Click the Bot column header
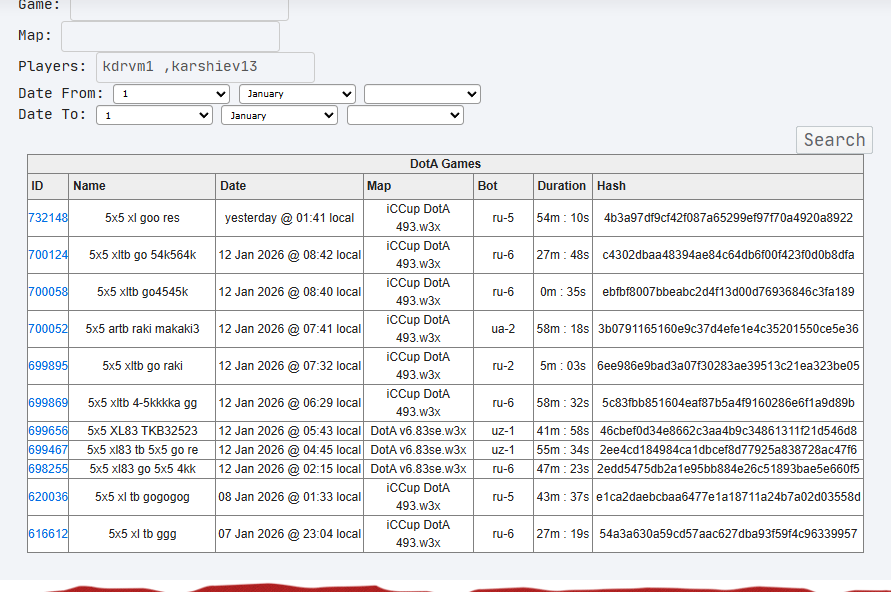Screen dimensions: 891x592 pyautogui.click(x=503, y=186)
